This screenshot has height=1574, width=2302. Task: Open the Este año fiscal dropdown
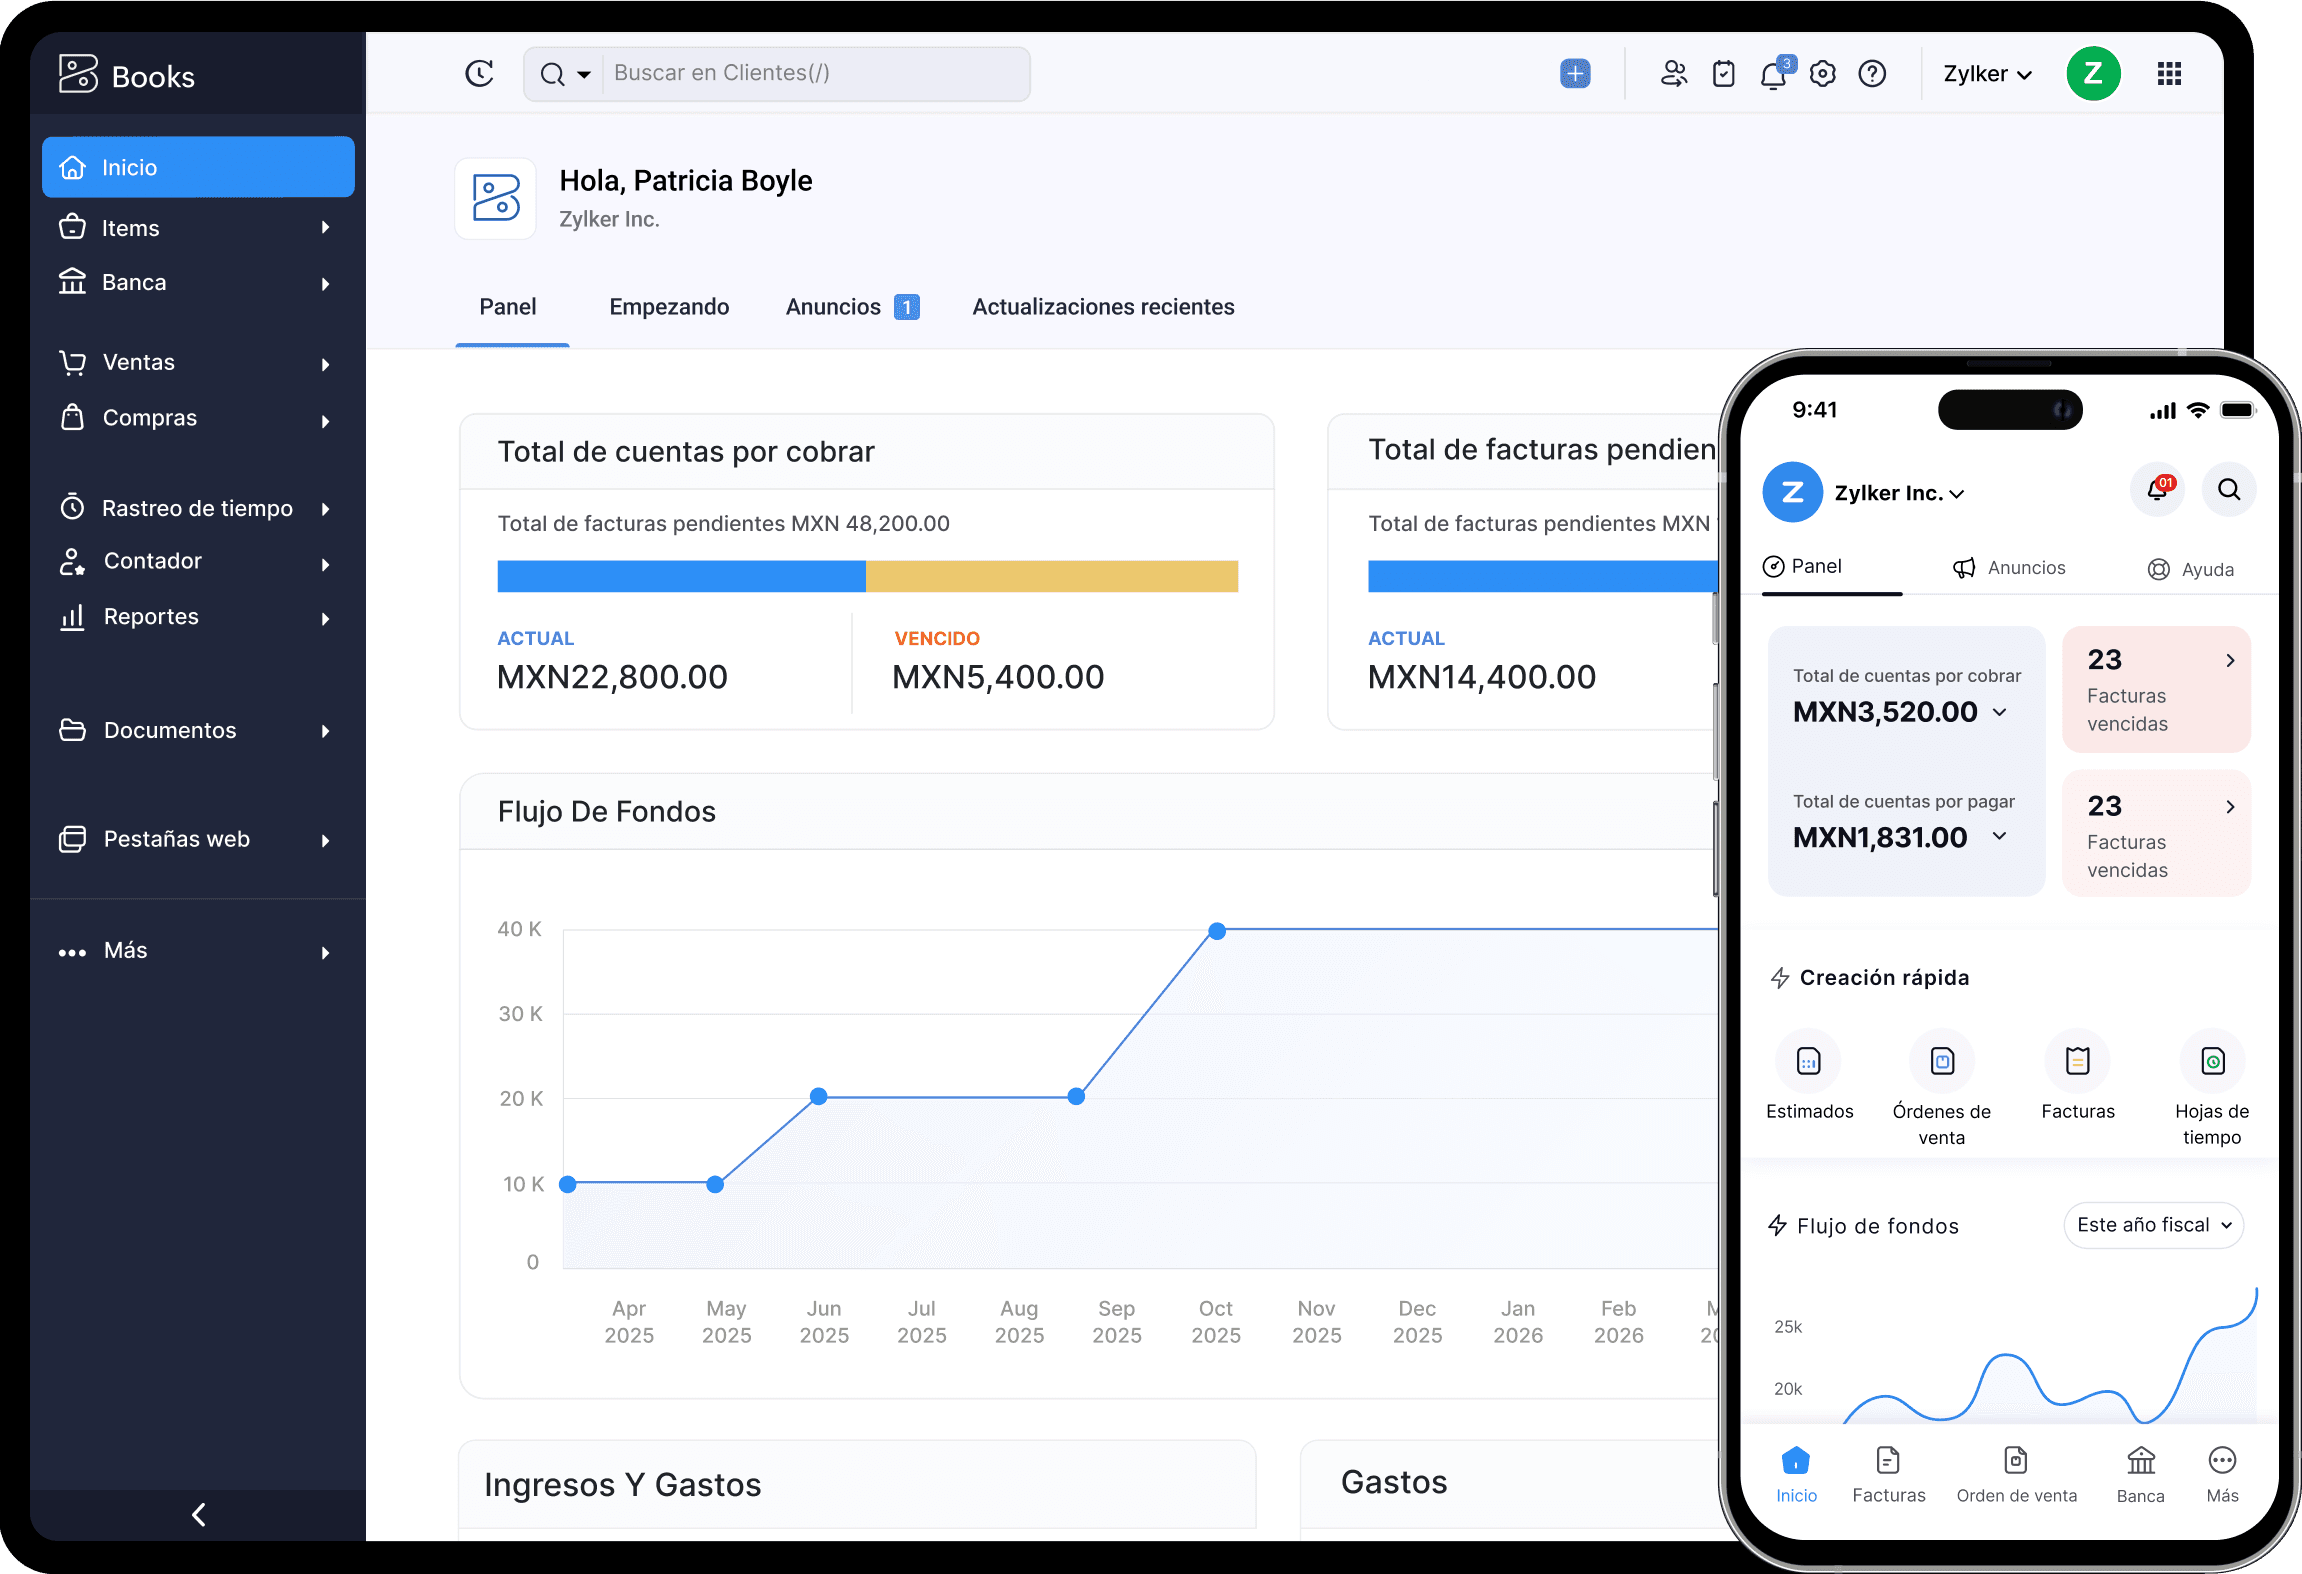[2153, 1225]
